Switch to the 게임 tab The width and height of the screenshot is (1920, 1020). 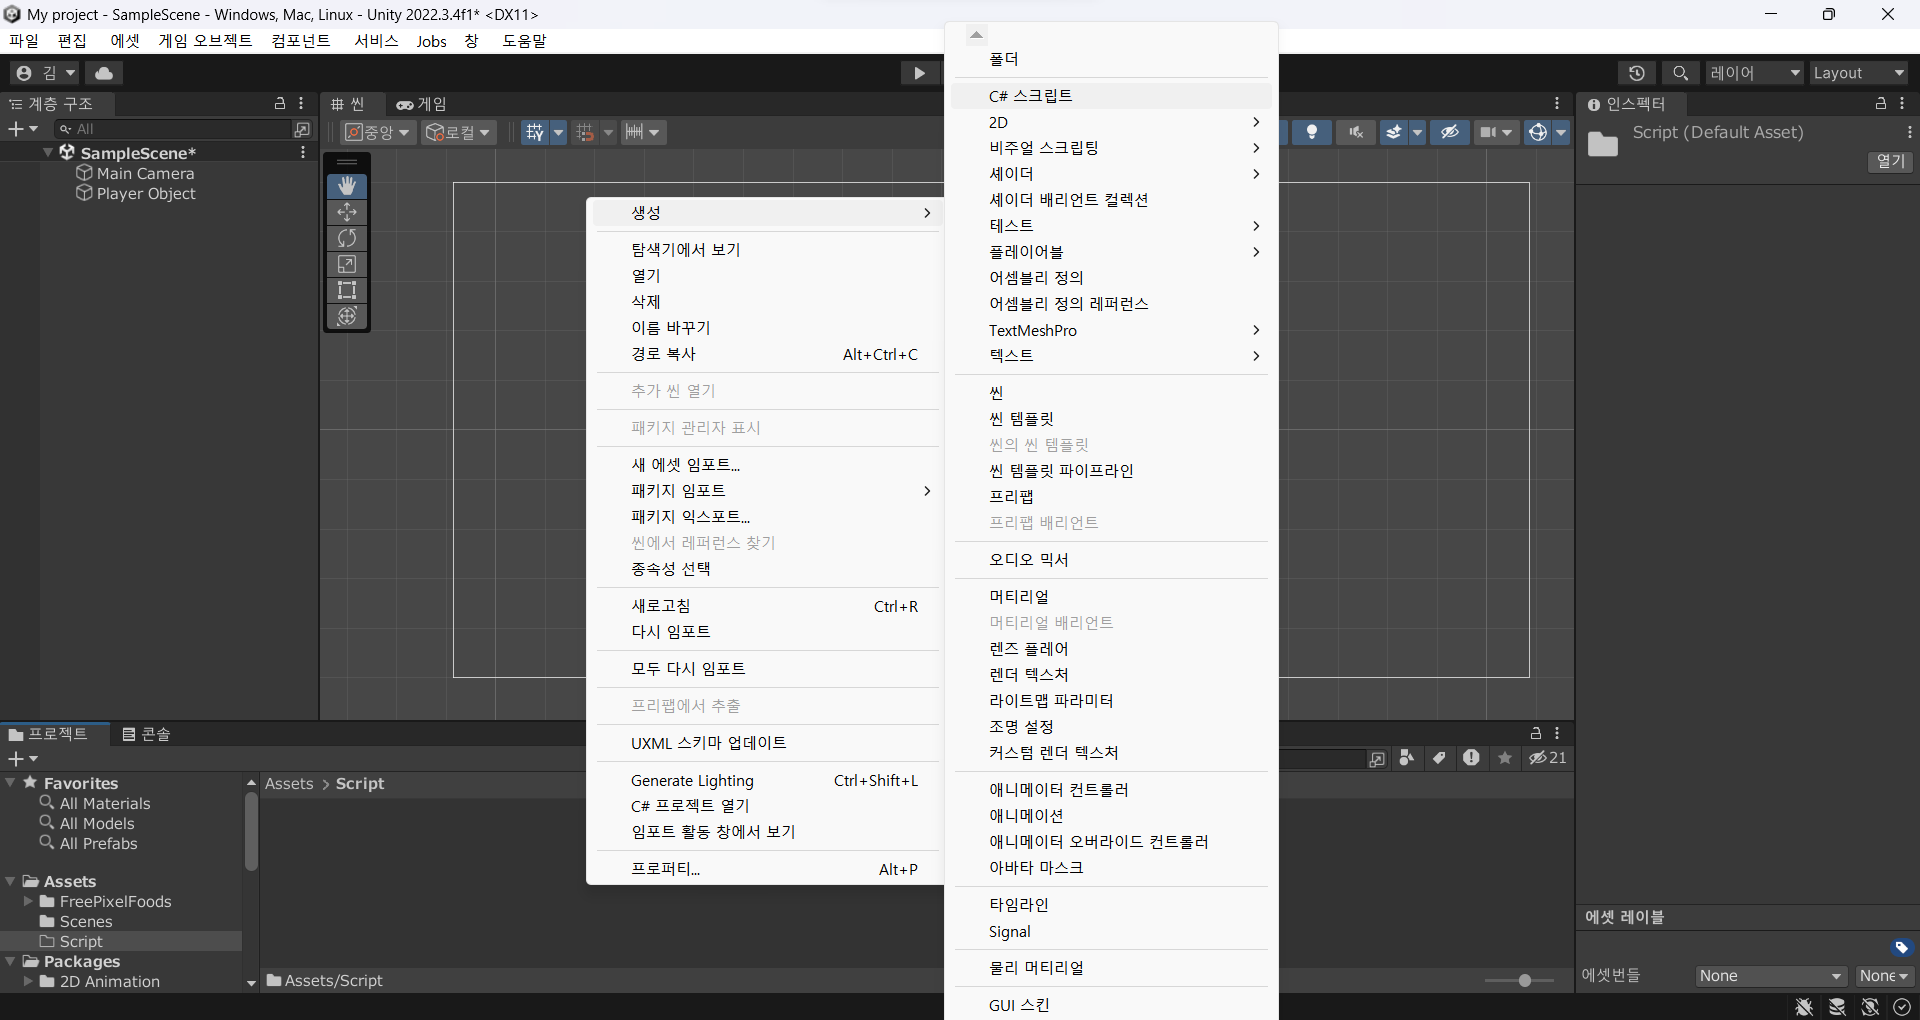pos(421,104)
